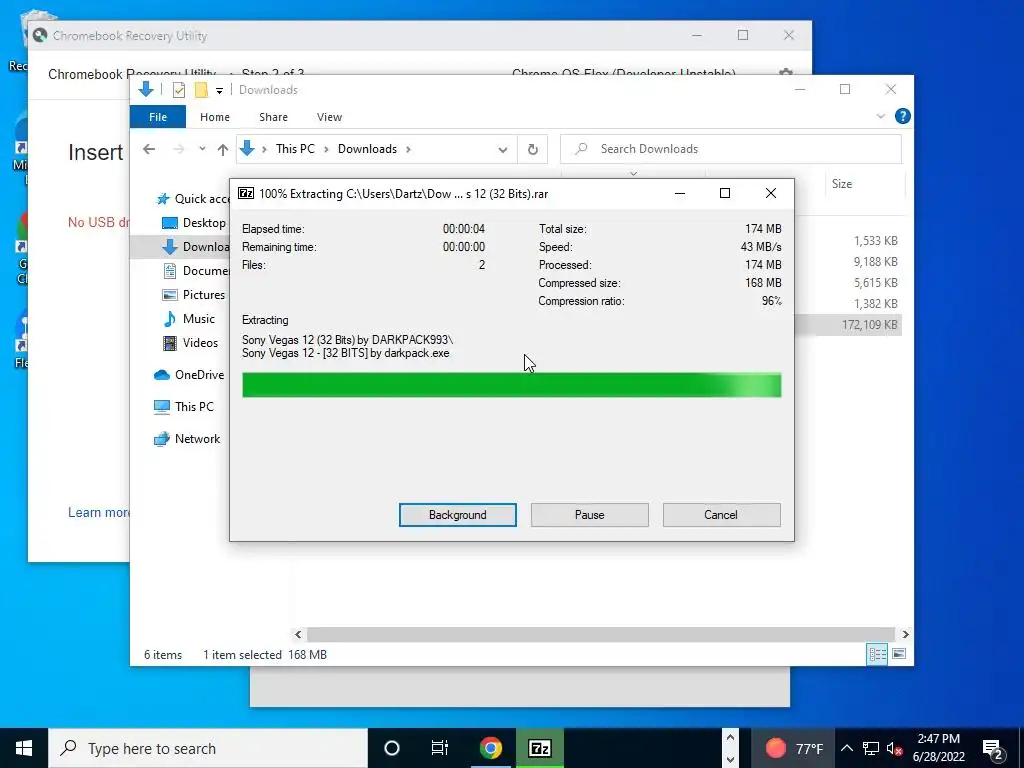Open notification center icon
The width and height of the screenshot is (1024, 768).
click(993, 749)
